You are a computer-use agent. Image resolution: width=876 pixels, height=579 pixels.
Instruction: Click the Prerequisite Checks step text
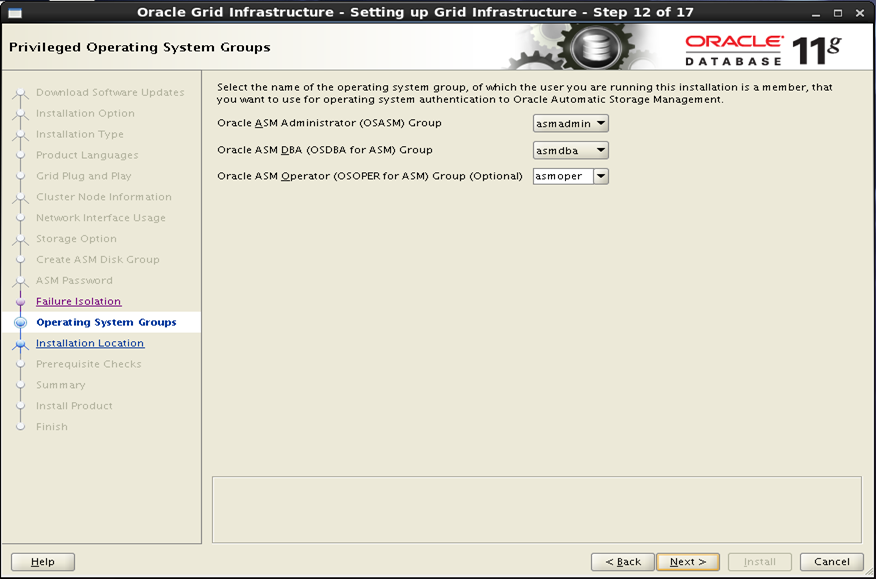pos(89,364)
